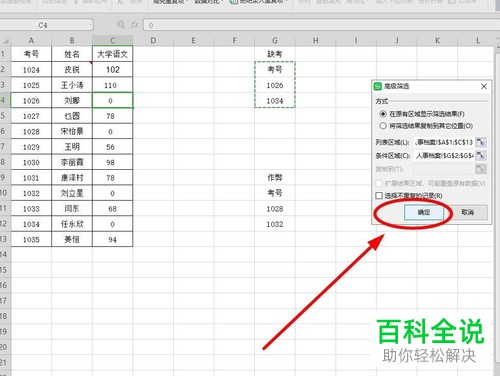Click the score cell 94

(x=112, y=239)
